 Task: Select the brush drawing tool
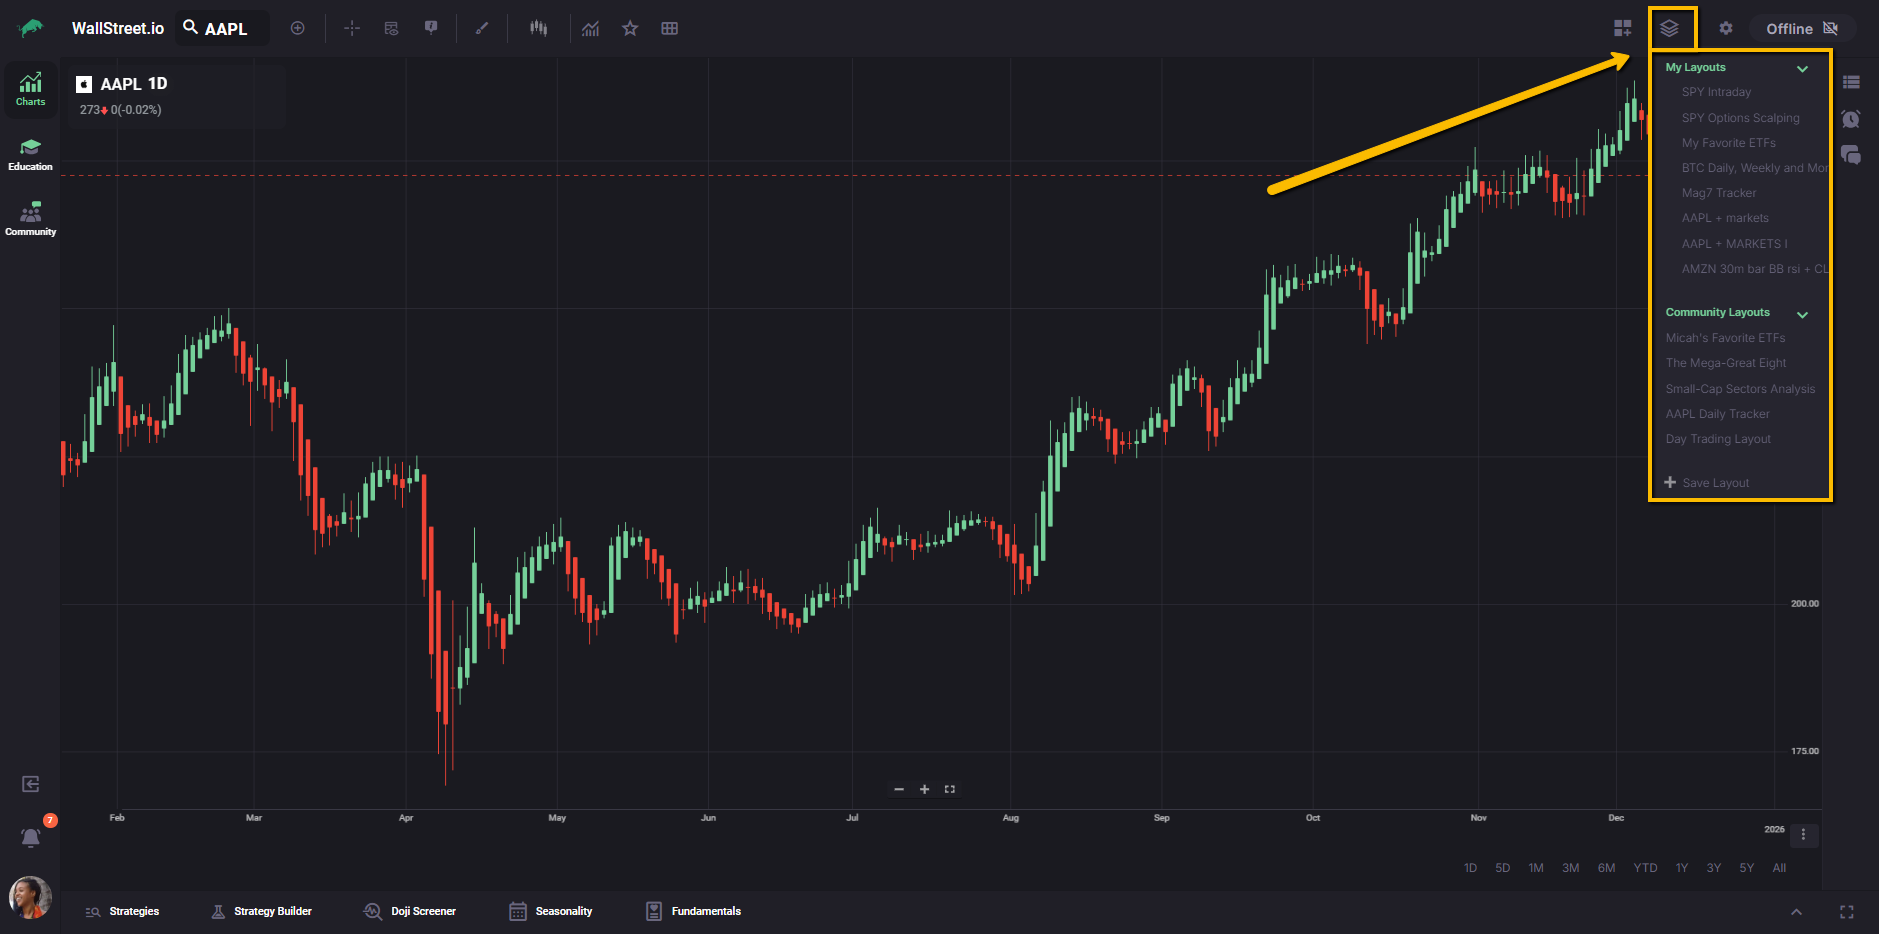click(x=482, y=28)
